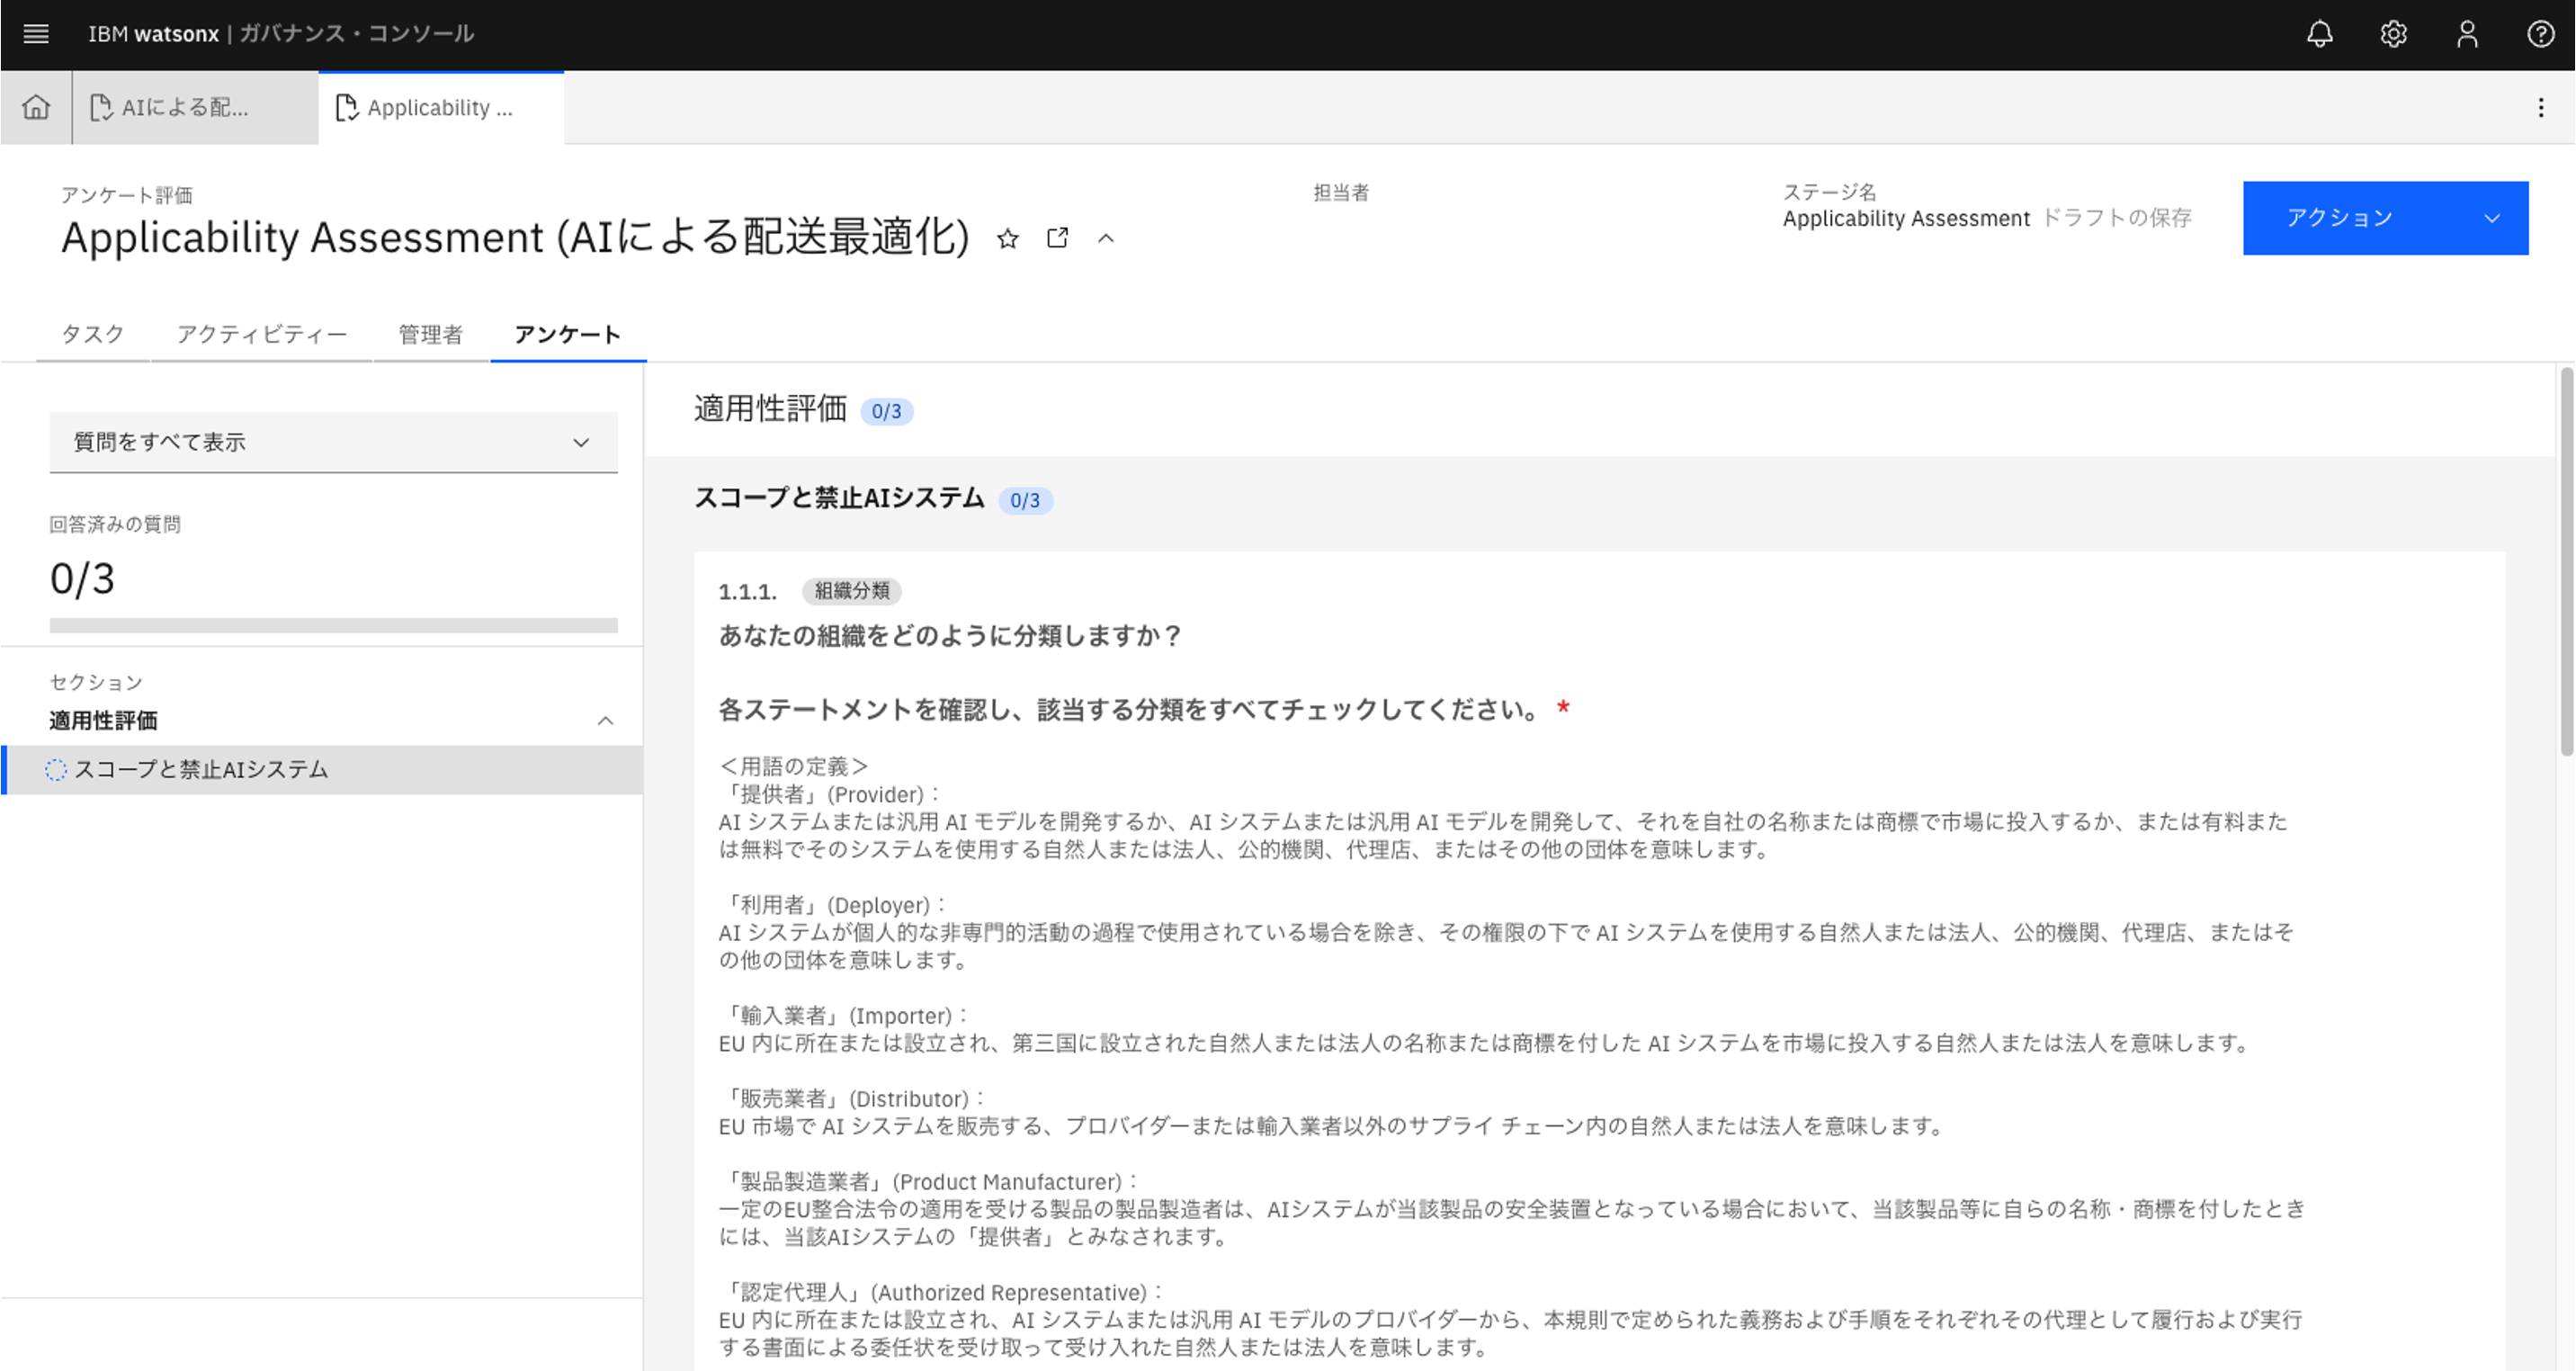
Task: Favorite the assessment with star icon
Action: [1007, 239]
